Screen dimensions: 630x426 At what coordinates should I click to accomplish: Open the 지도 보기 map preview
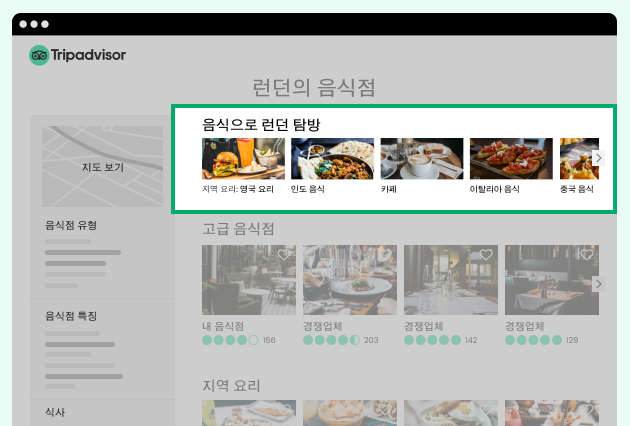click(x=102, y=166)
